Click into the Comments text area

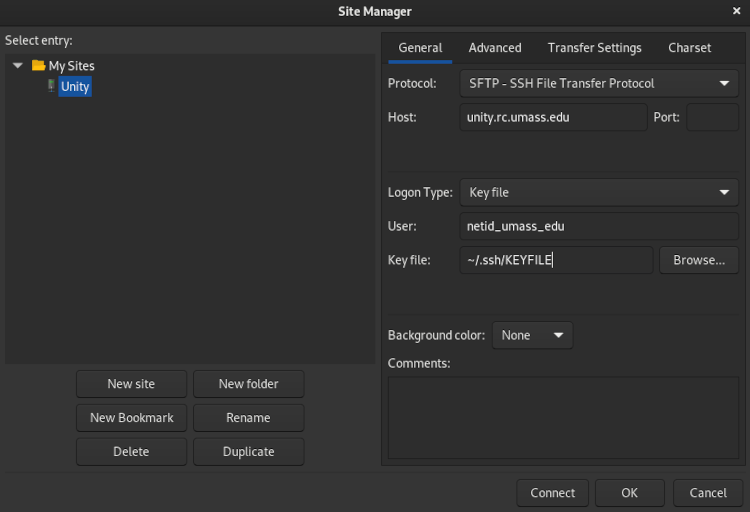coord(563,417)
